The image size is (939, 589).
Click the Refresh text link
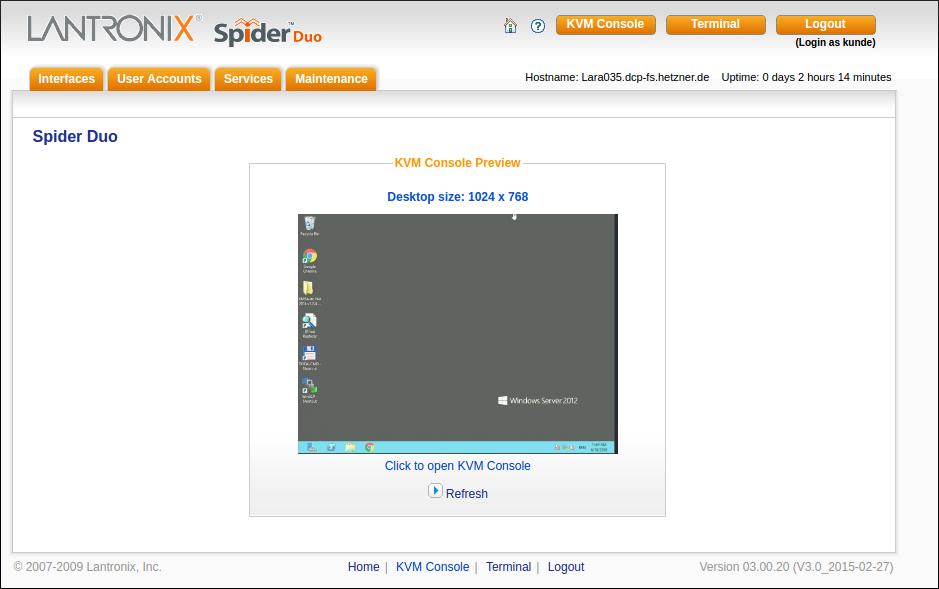467,494
